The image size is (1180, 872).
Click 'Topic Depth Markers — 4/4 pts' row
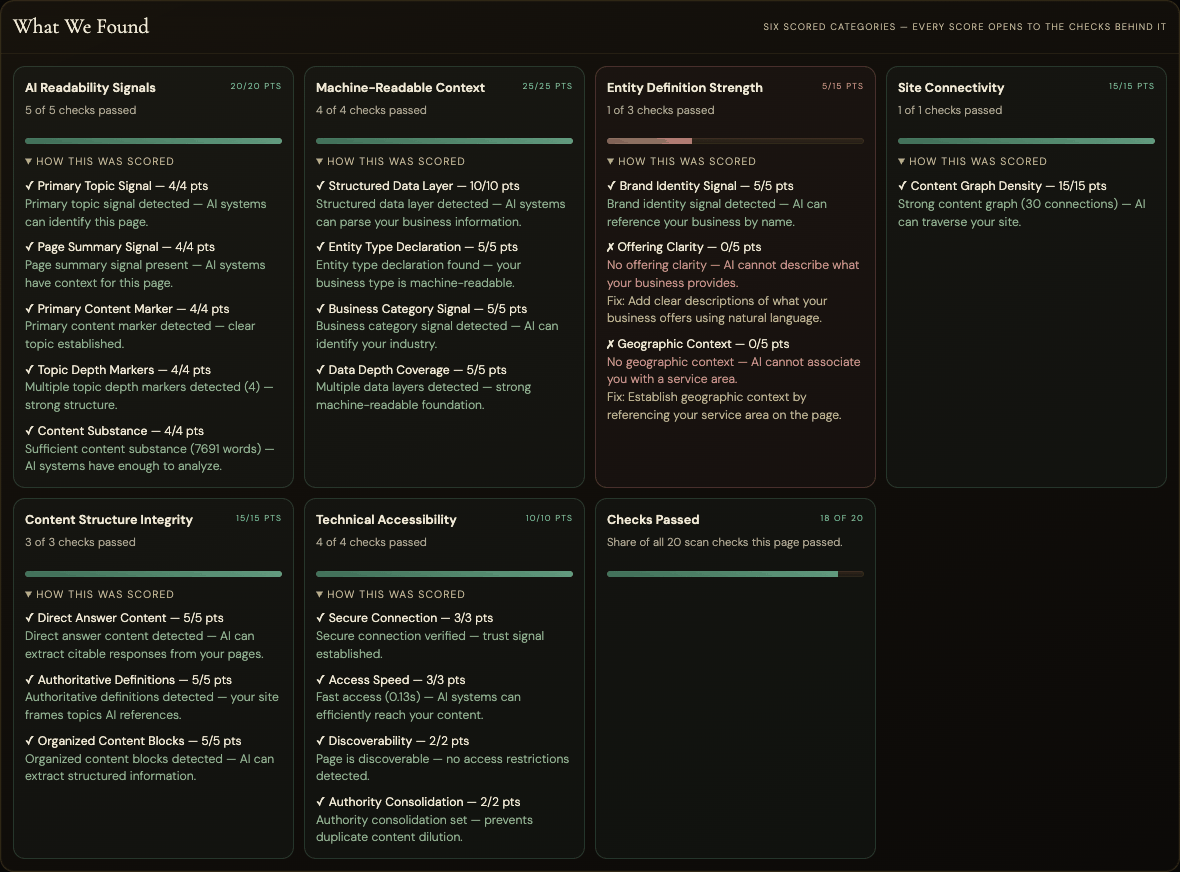click(x=118, y=370)
